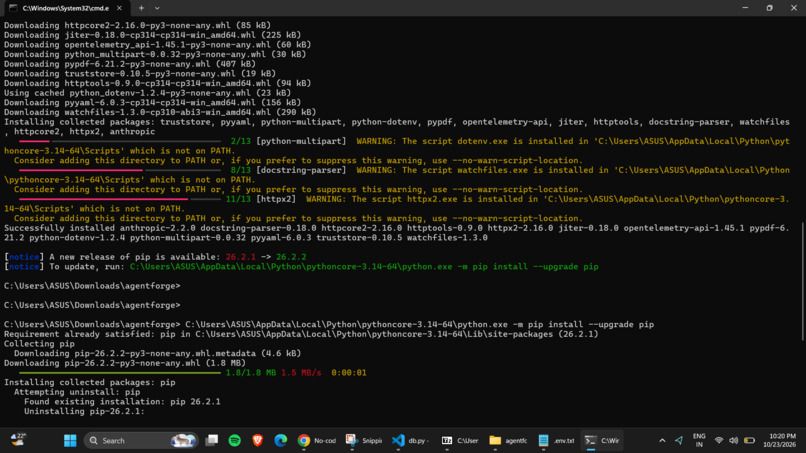The width and height of the screenshot is (806, 453).
Task: Open a new terminal tab
Action: 141,8
